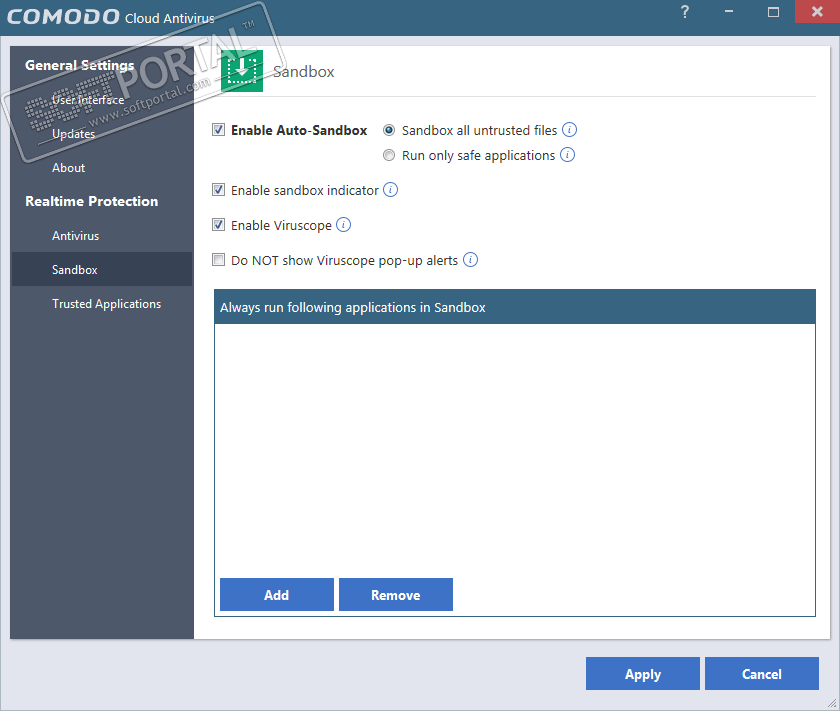Open Updates settings page
The image size is (840, 711).
[x=73, y=134]
